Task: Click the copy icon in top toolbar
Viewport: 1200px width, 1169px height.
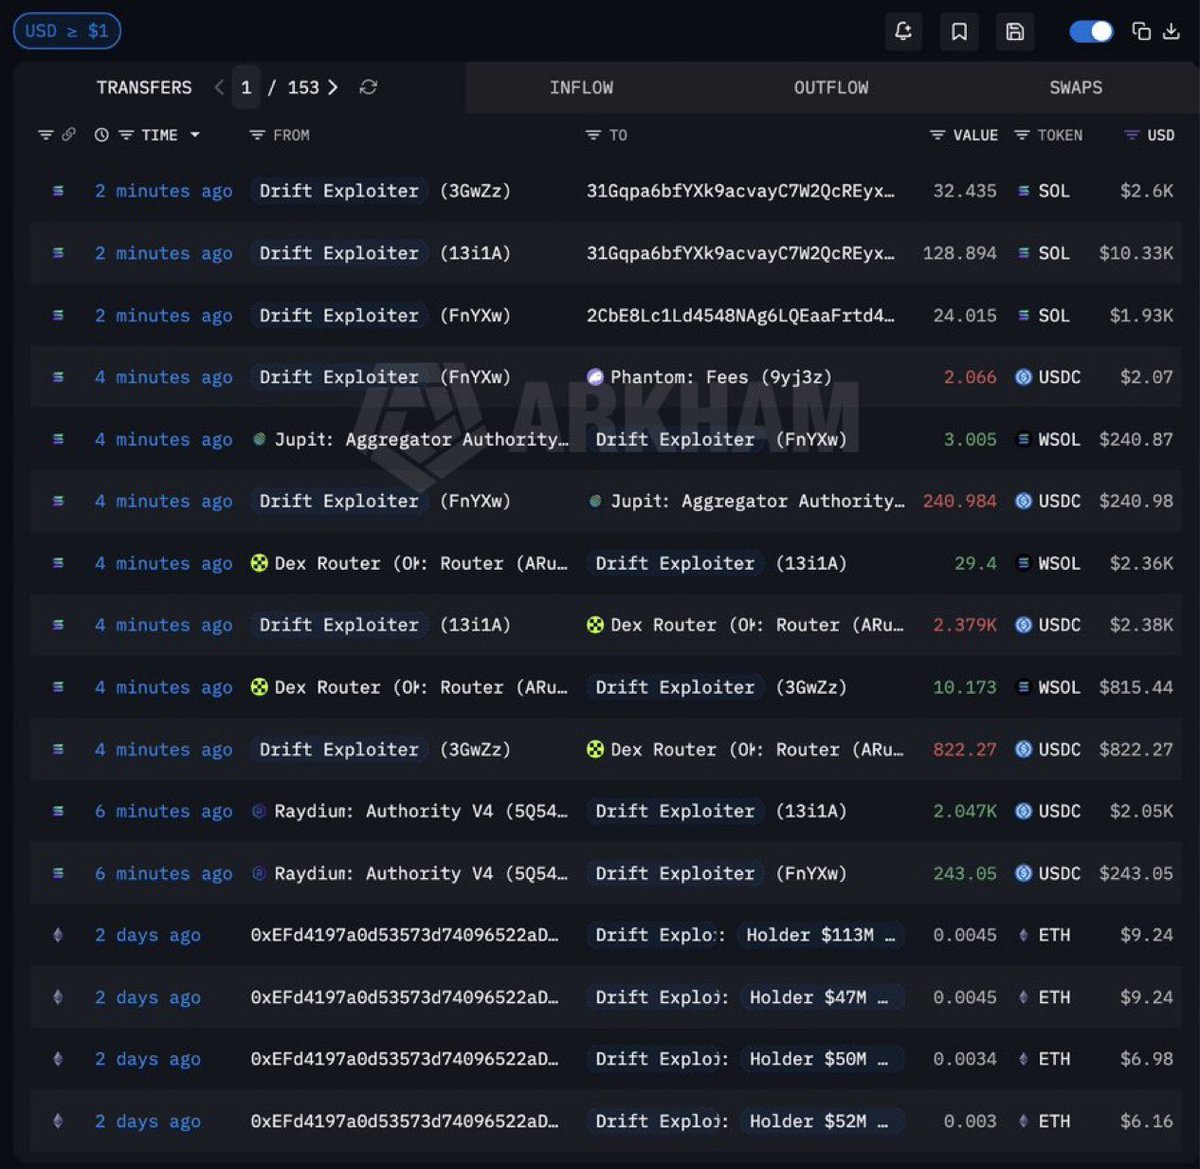Action: [1141, 31]
